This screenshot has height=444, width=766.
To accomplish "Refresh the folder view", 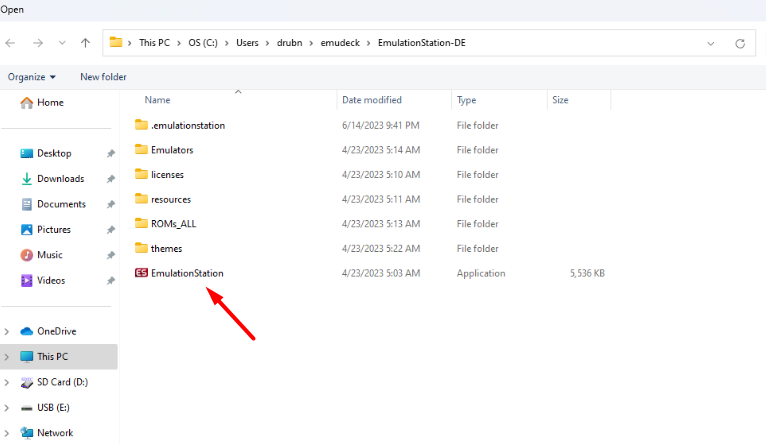I will coord(740,43).
